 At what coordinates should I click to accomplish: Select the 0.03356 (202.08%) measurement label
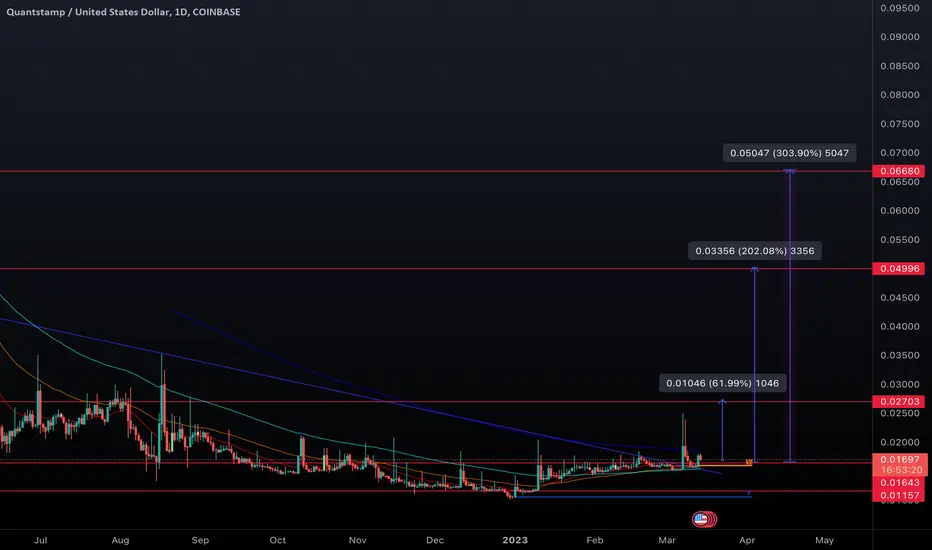755,251
